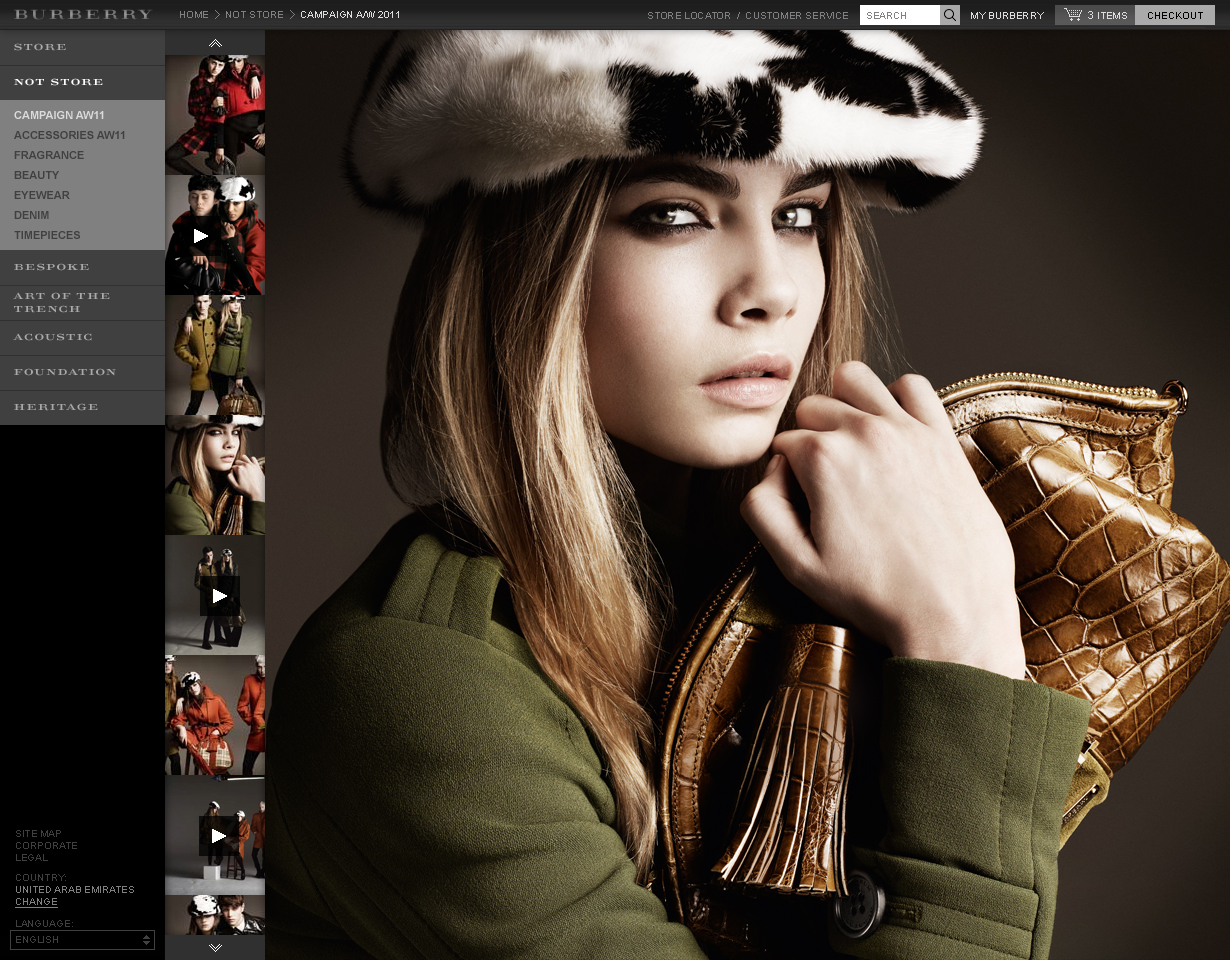Change the country via Change link
The image size is (1230, 960).
[x=36, y=902]
